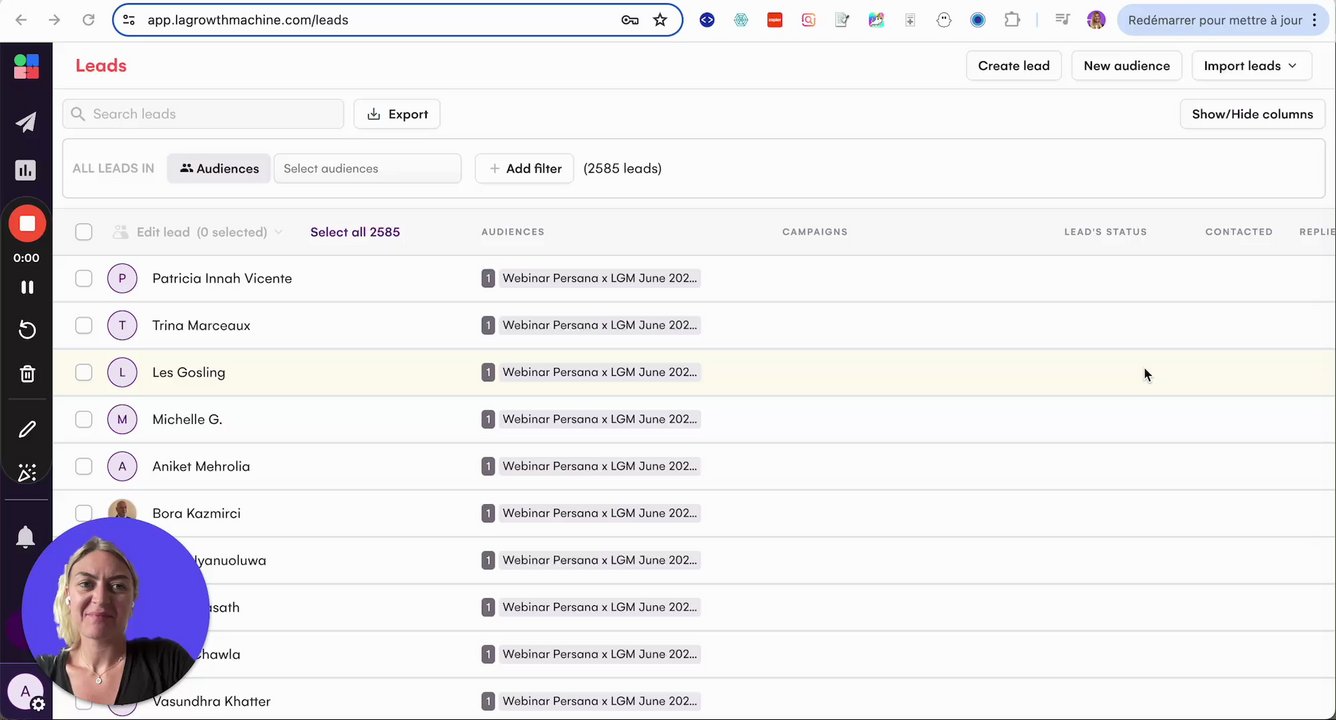Click the La Growth Machine logo
Screen dimensions: 1336x720
pos(26,67)
